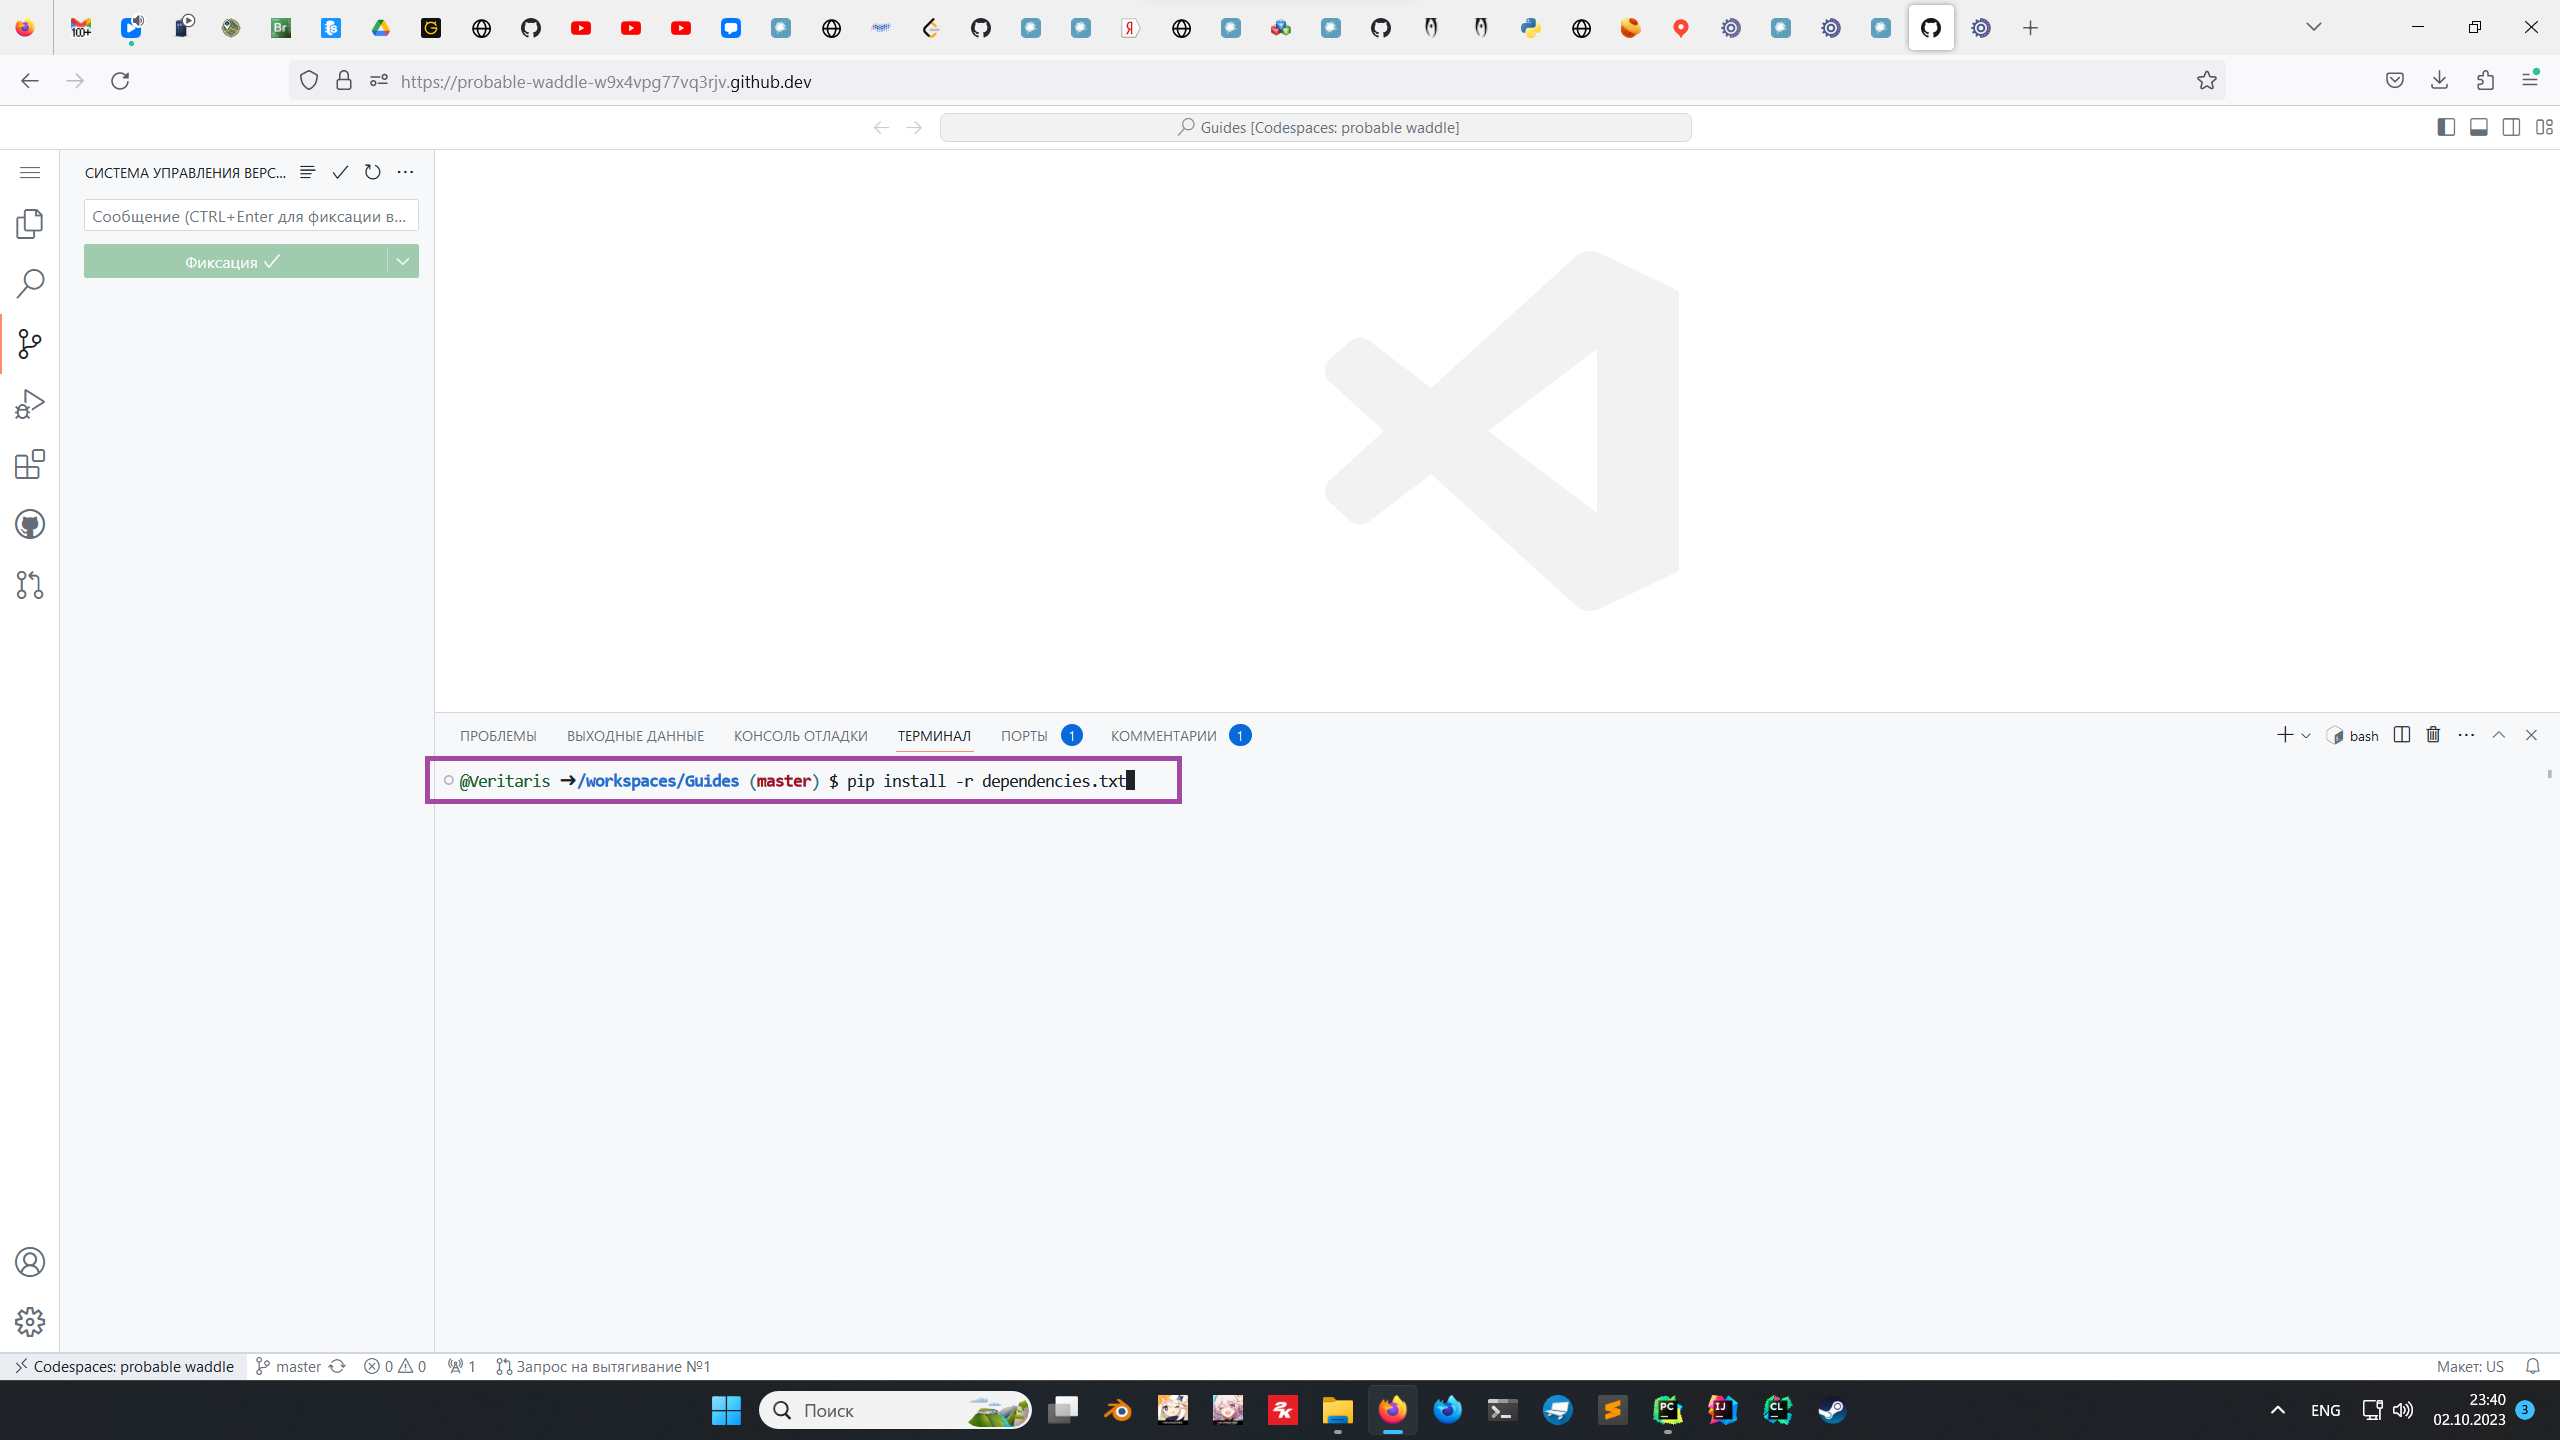Focus the commit message input field
Image resolution: width=2560 pixels, height=1440 pixels.
[250, 216]
